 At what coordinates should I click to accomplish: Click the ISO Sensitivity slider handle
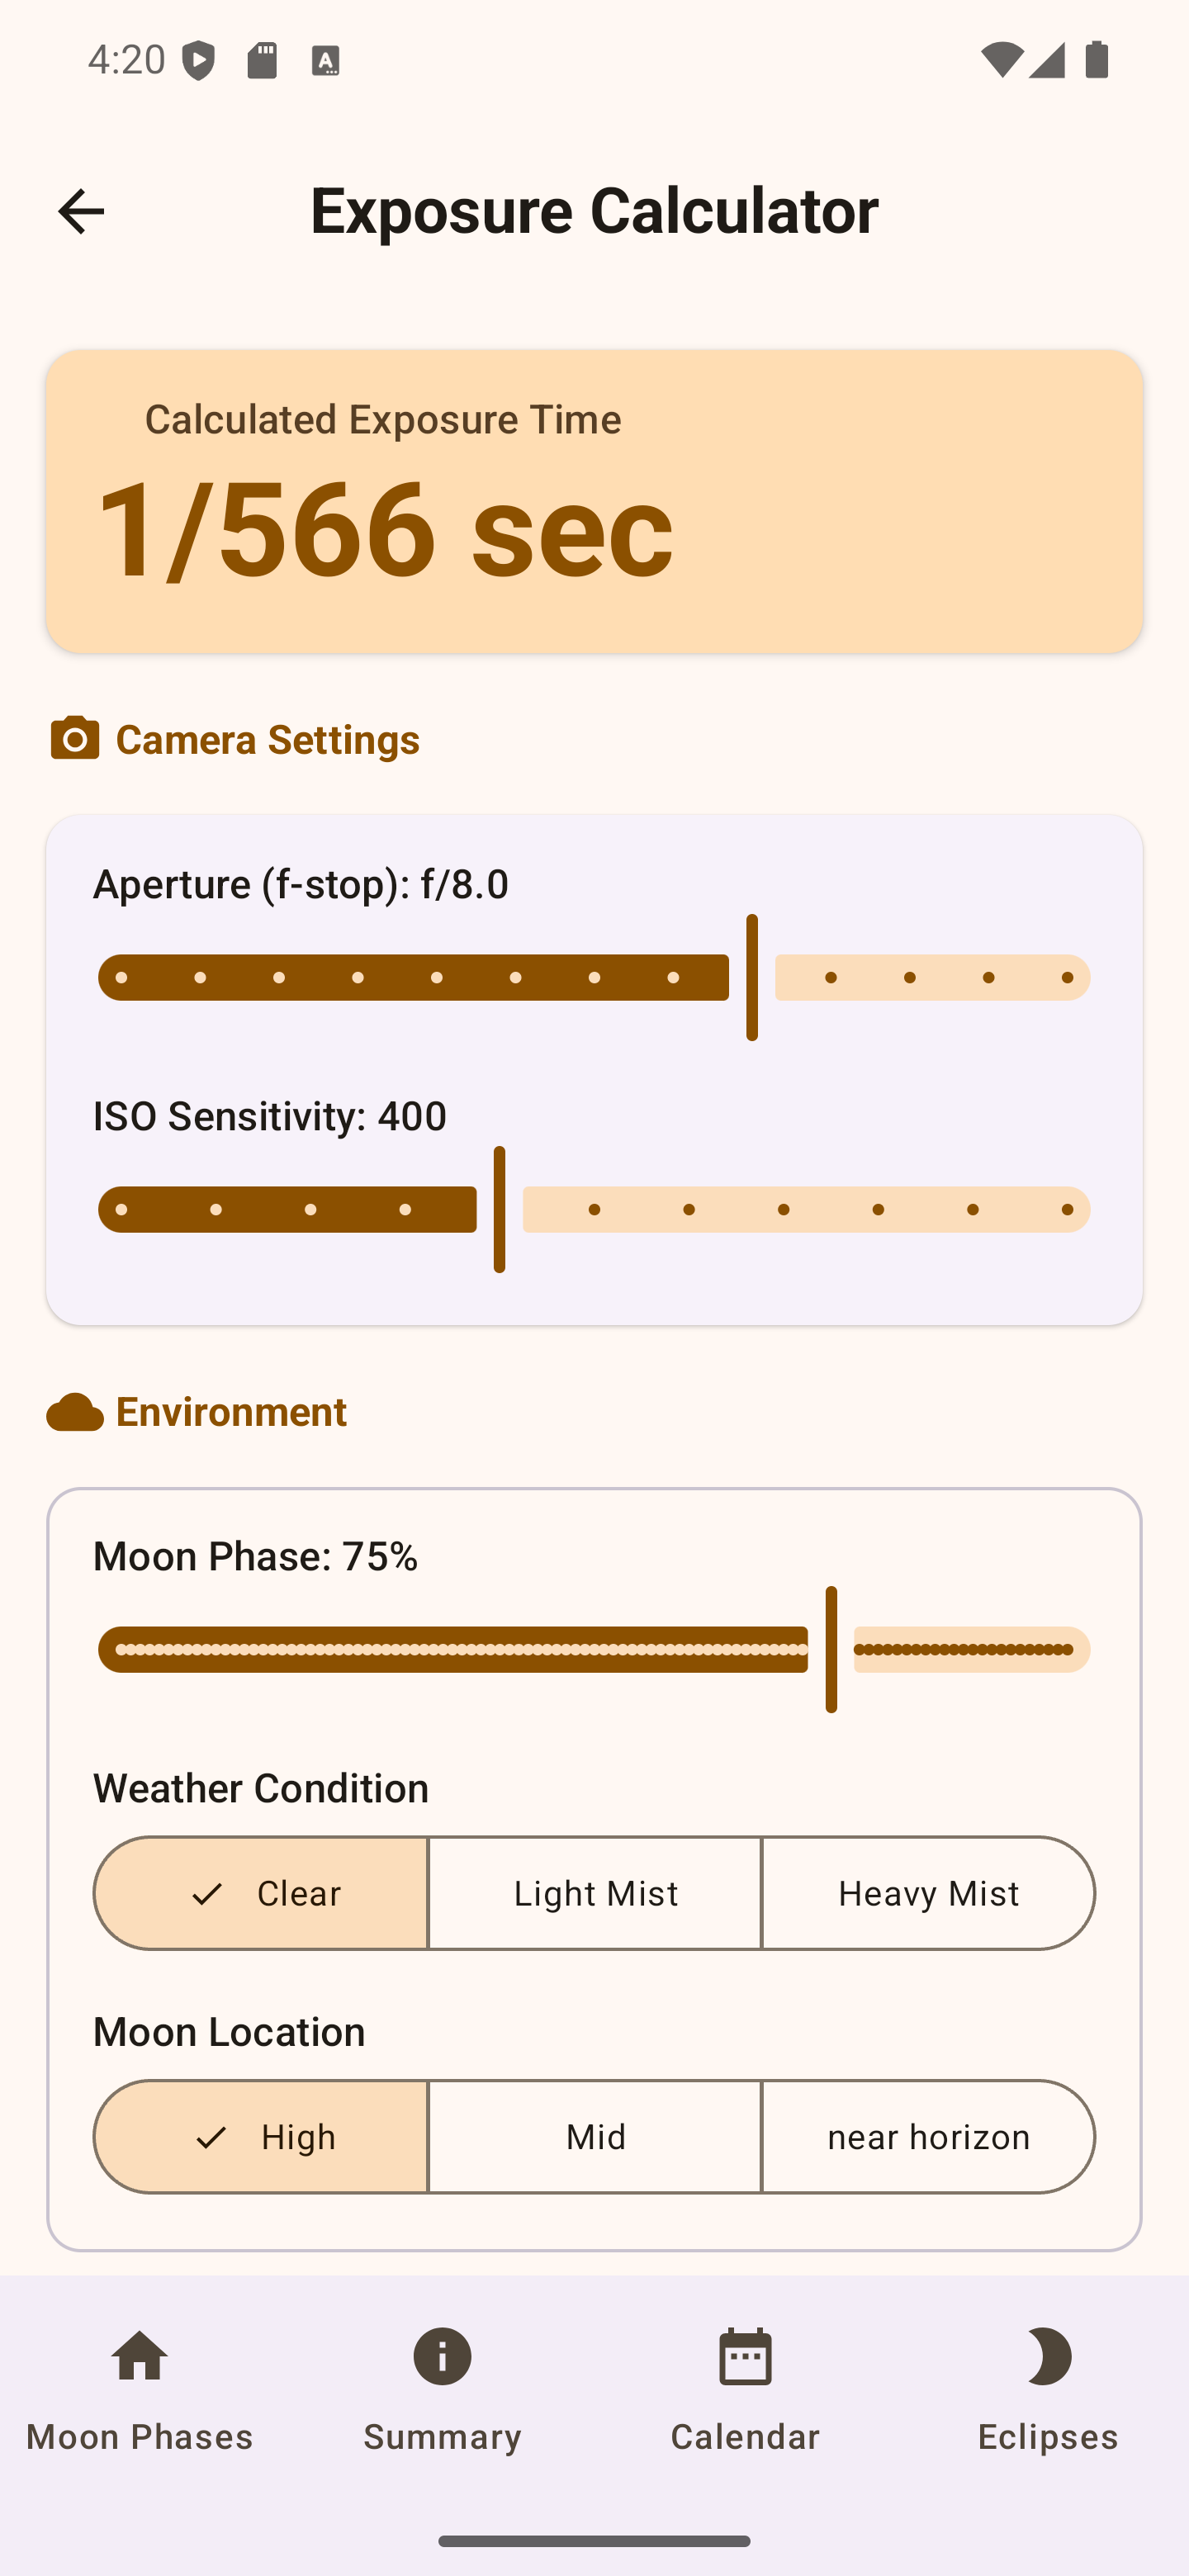click(499, 1209)
